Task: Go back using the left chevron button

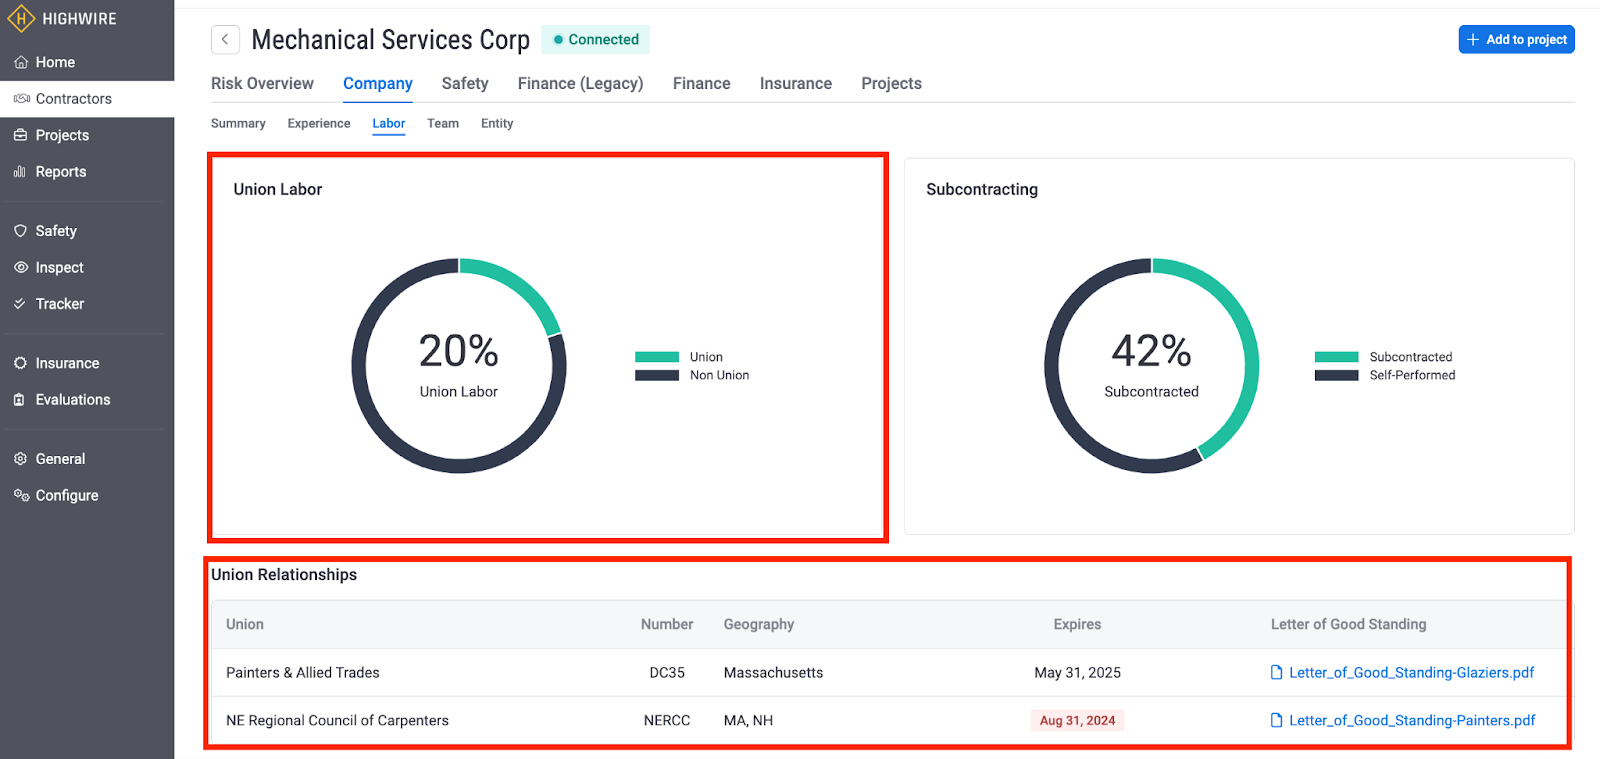Action: point(225,39)
